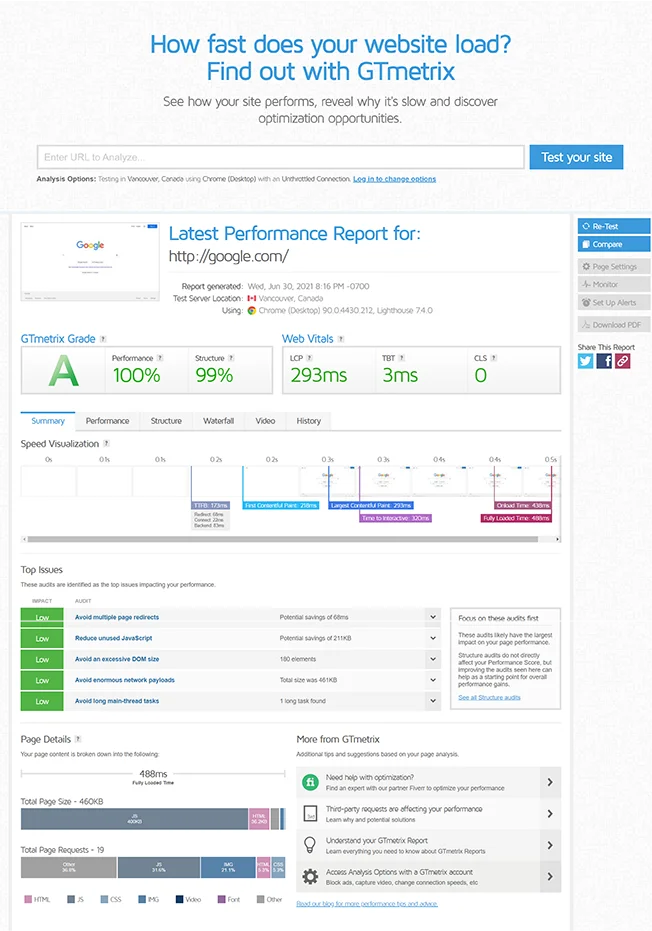Click Structure score help icon
Viewport: 652px width, 931px height.
[231, 358]
